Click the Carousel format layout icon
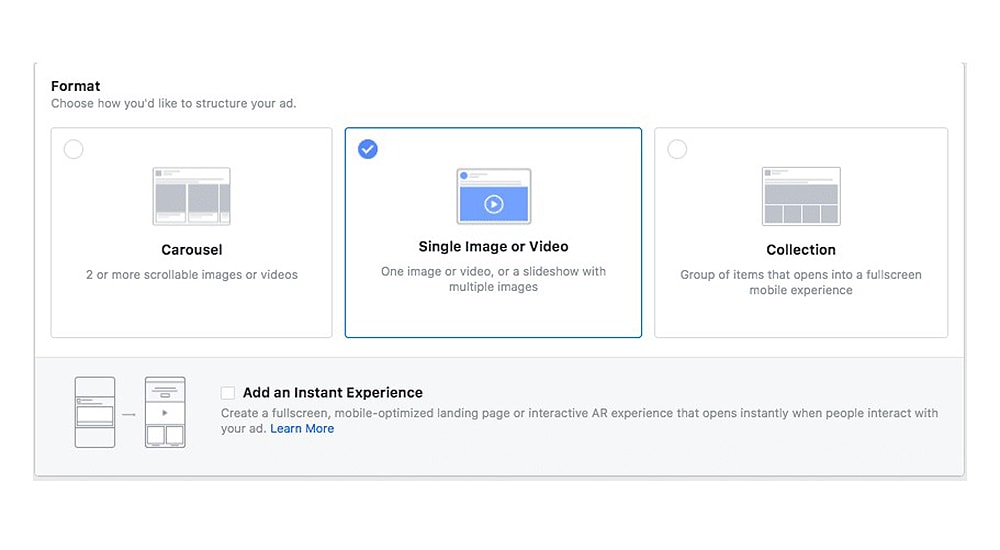The width and height of the screenshot is (1000, 550). click(x=191, y=196)
